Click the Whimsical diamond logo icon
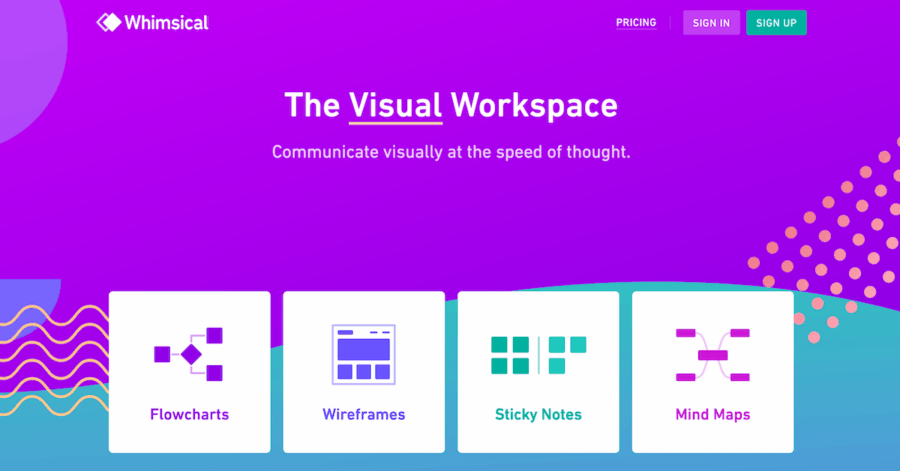This screenshot has height=471, width=900. (108, 22)
